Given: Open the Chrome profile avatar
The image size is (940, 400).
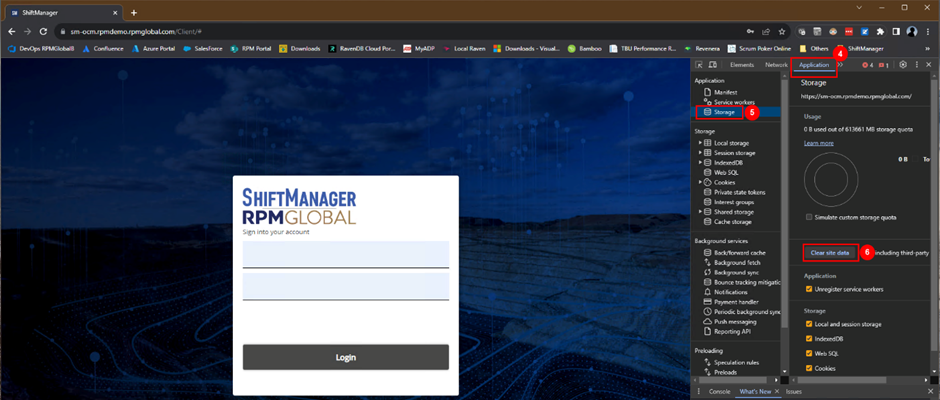Looking at the screenshot, I should [x=912, y=31].
